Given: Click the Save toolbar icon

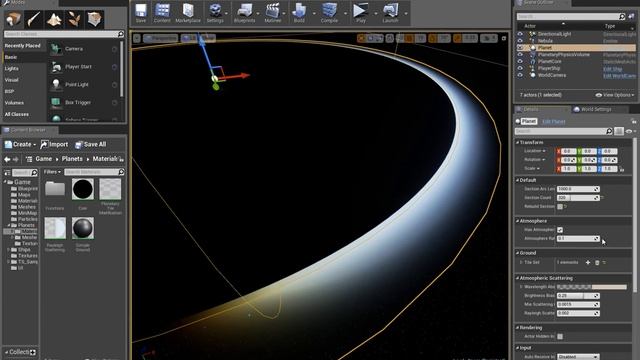Looking at the screenshot, I should tap(141, 13).
